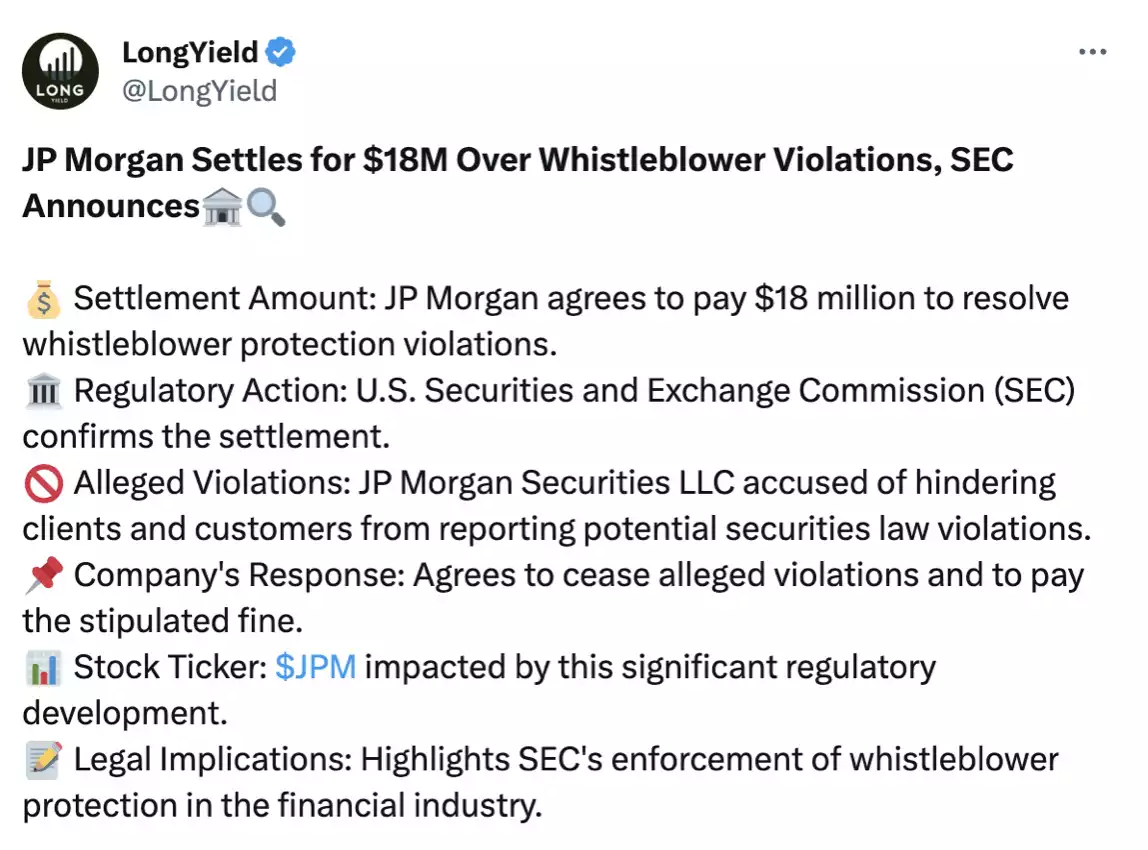
Task: Open the three-dot more options menu
Action: coord(1092,52)
